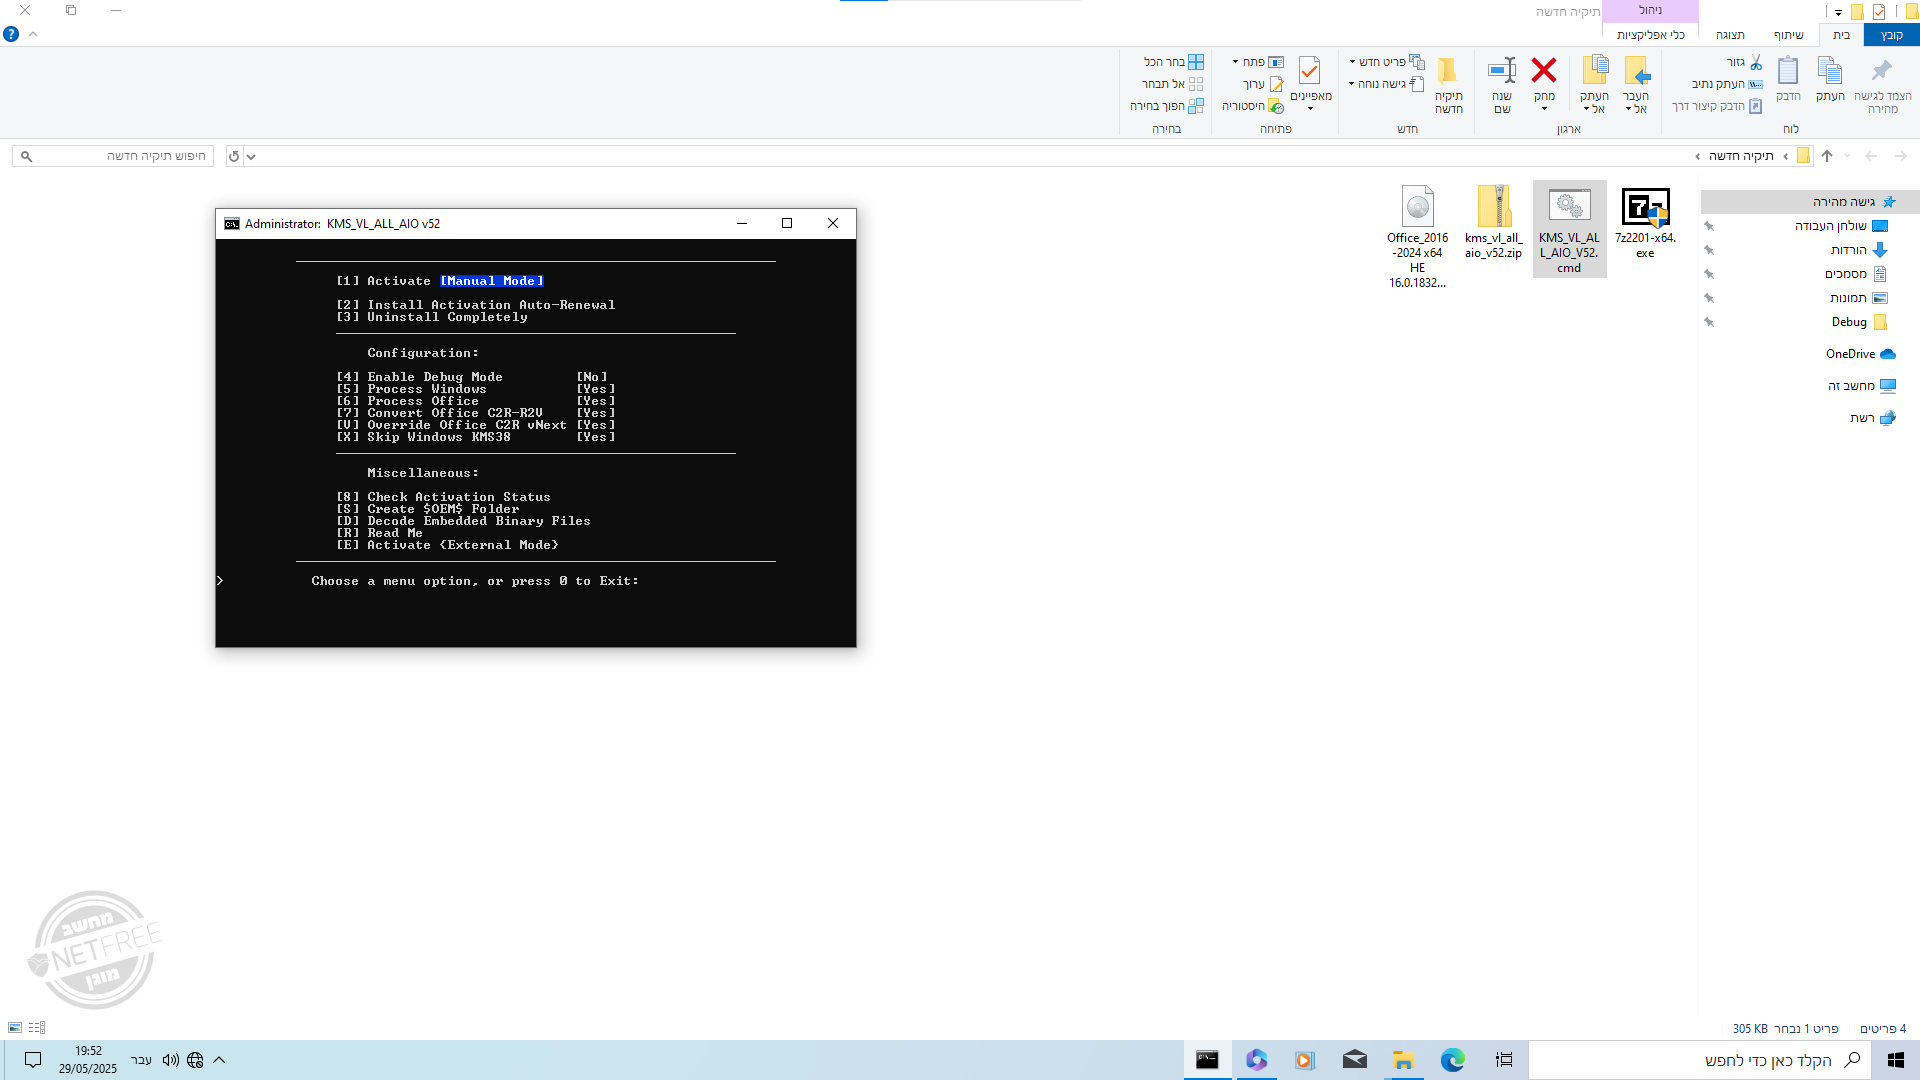Open the notification center icon

33,1060
